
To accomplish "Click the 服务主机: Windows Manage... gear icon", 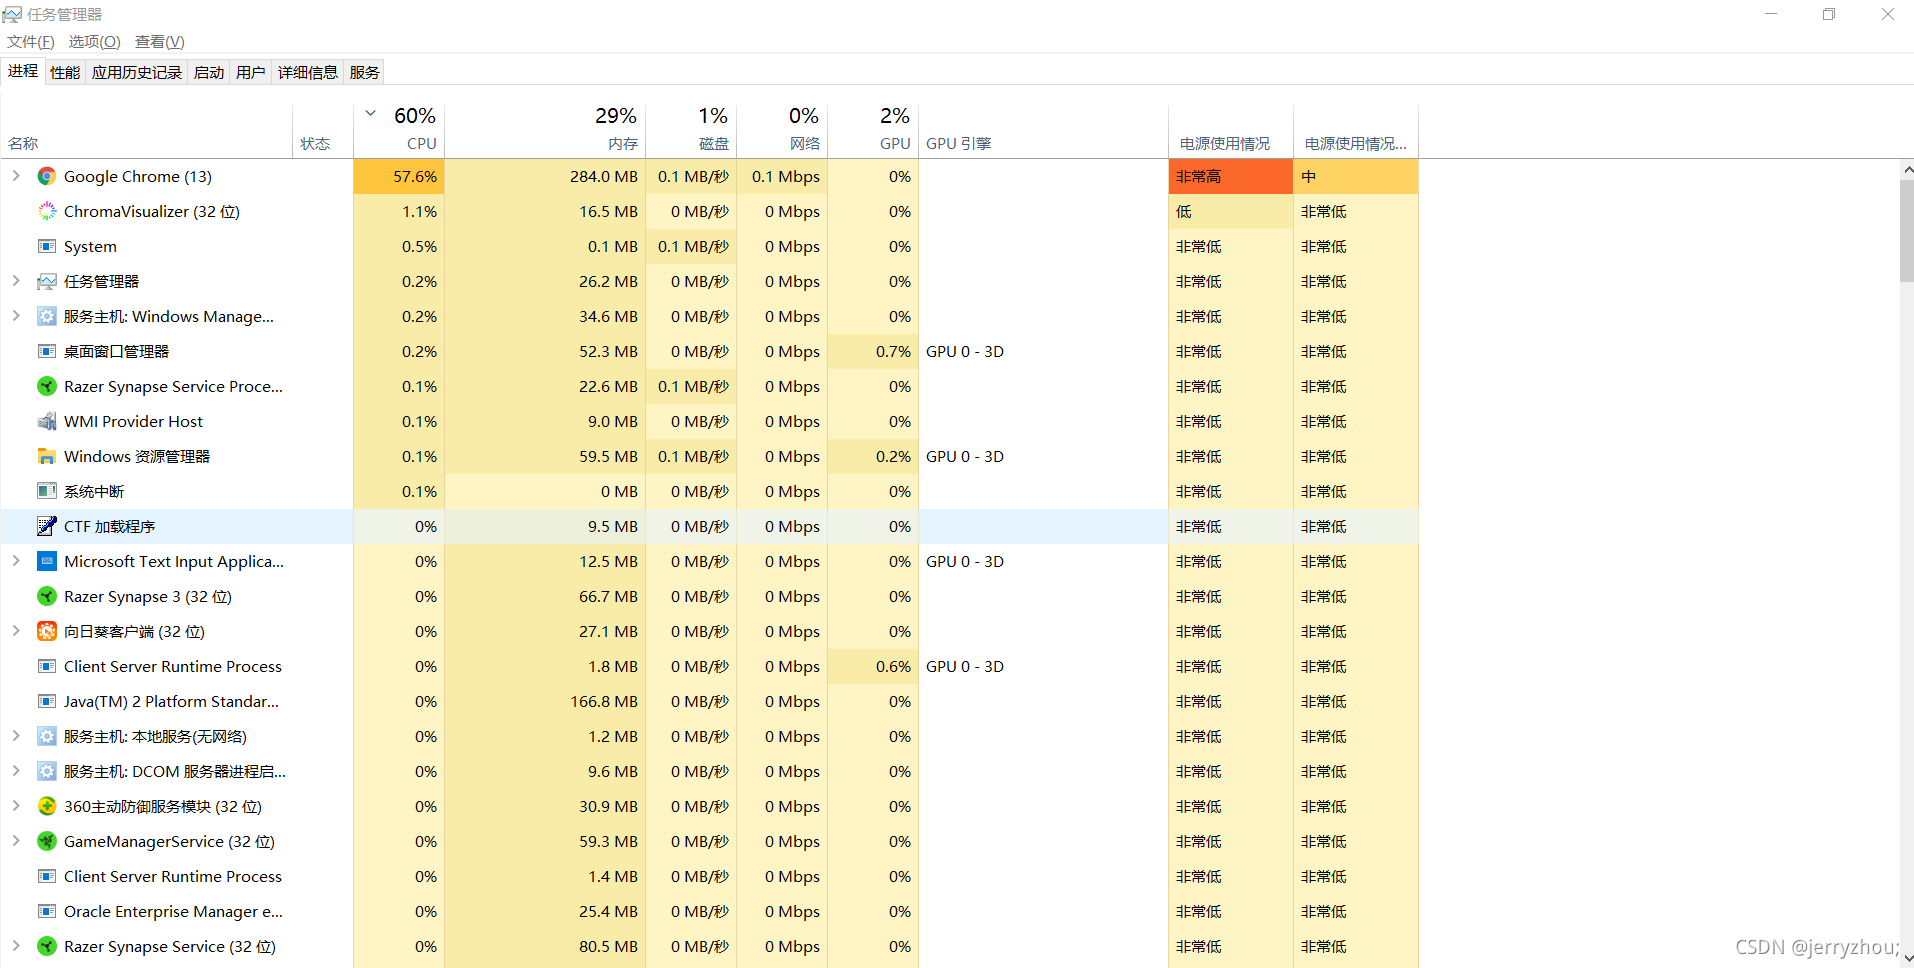I will (47, 317).
